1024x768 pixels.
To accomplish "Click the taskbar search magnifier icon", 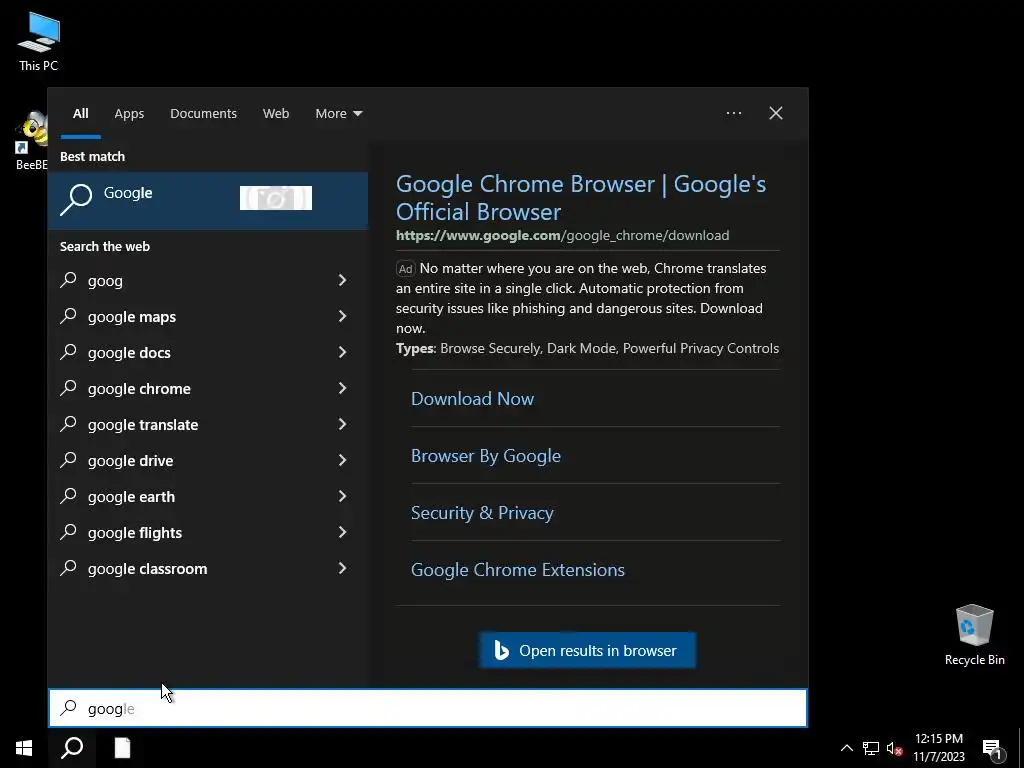I will pyautogui.click(x=72, y=748).
